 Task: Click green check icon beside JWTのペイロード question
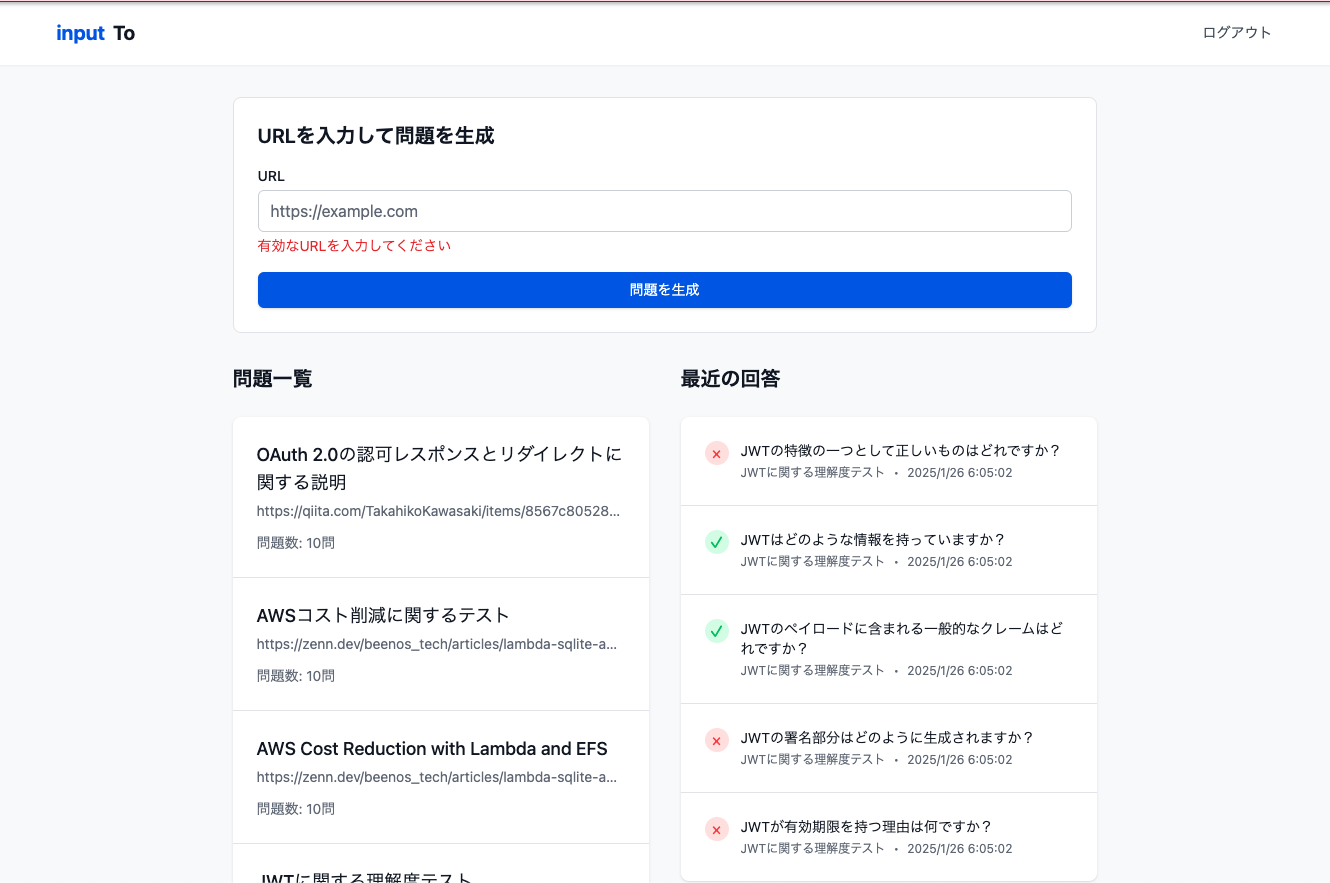[716, 631]
